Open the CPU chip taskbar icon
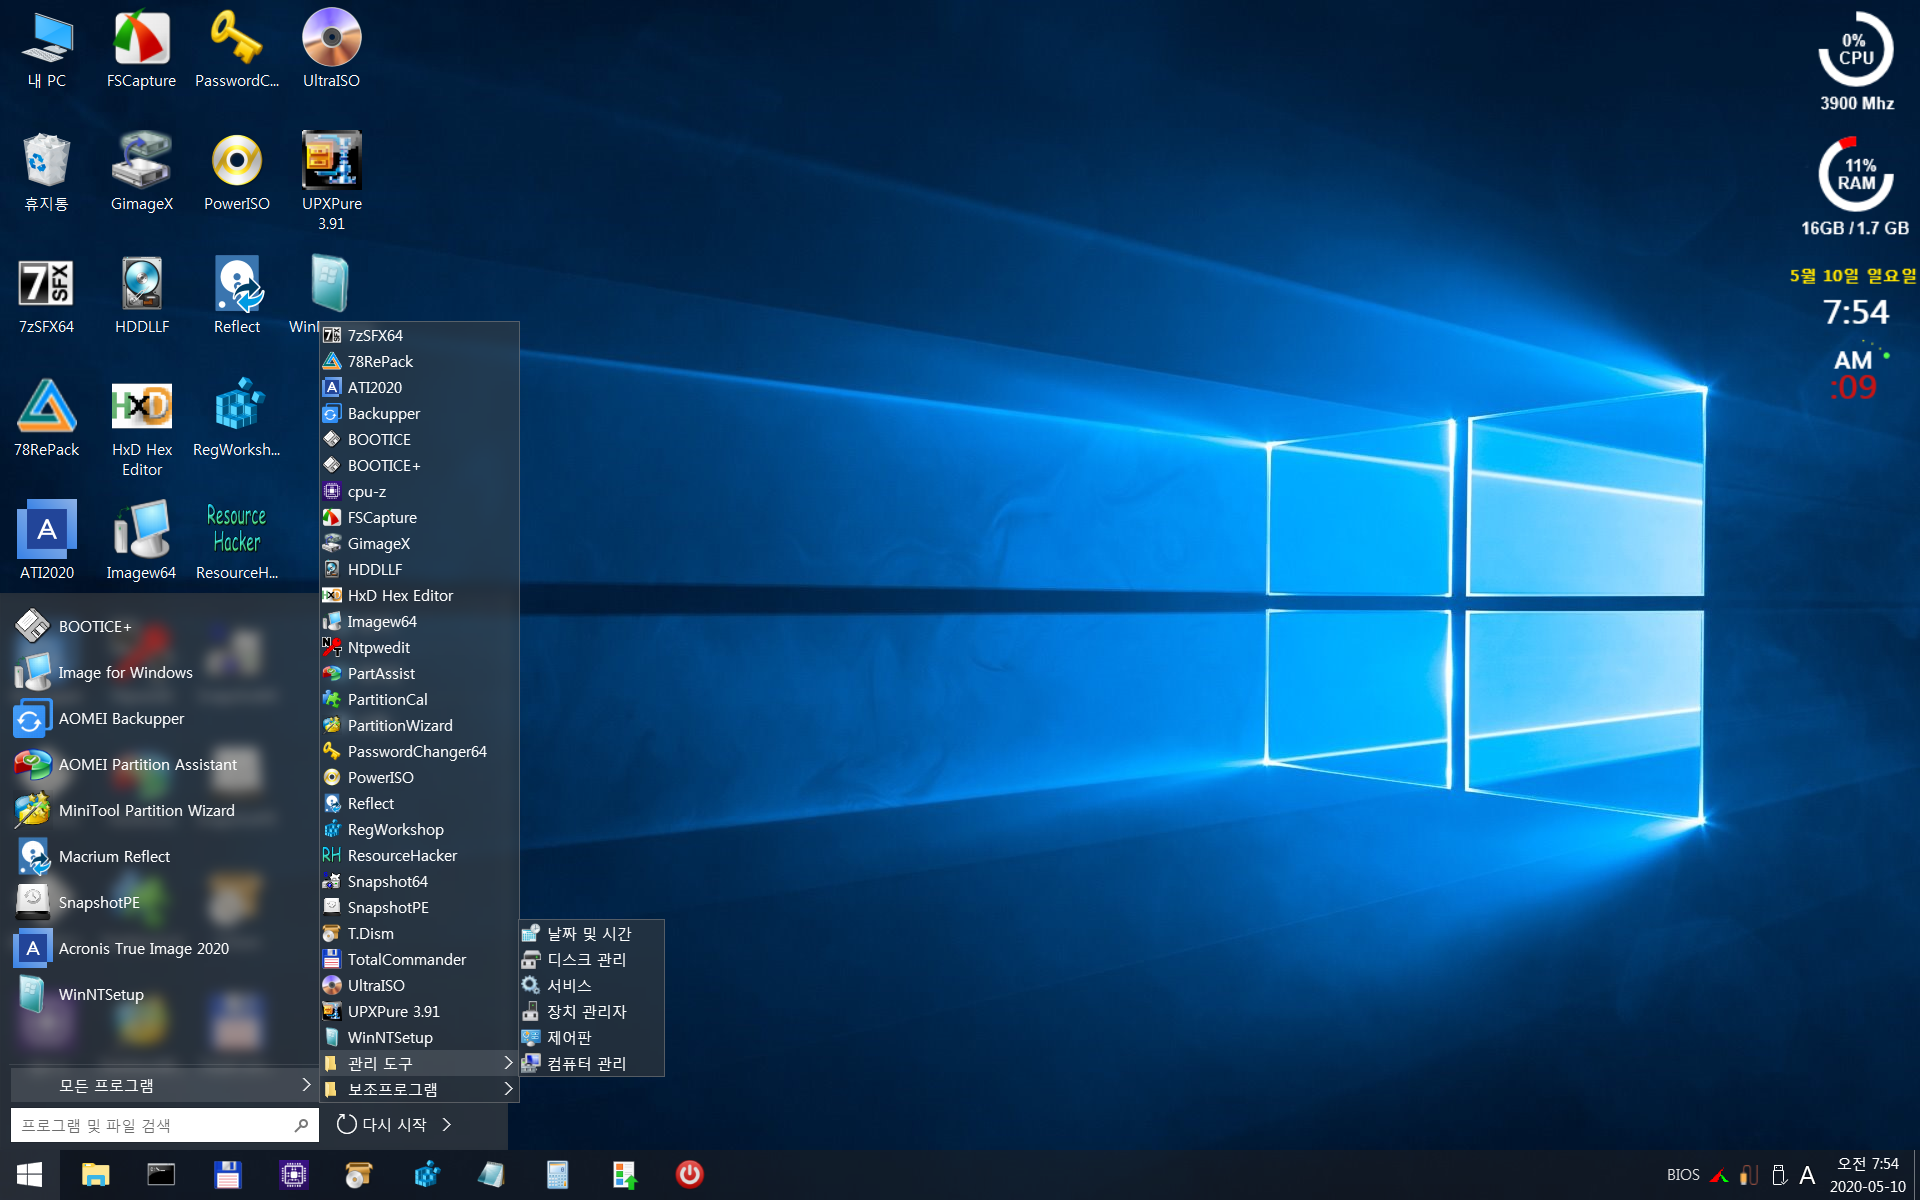Screen dimensions: 1920x1200 pos(293,1175)
